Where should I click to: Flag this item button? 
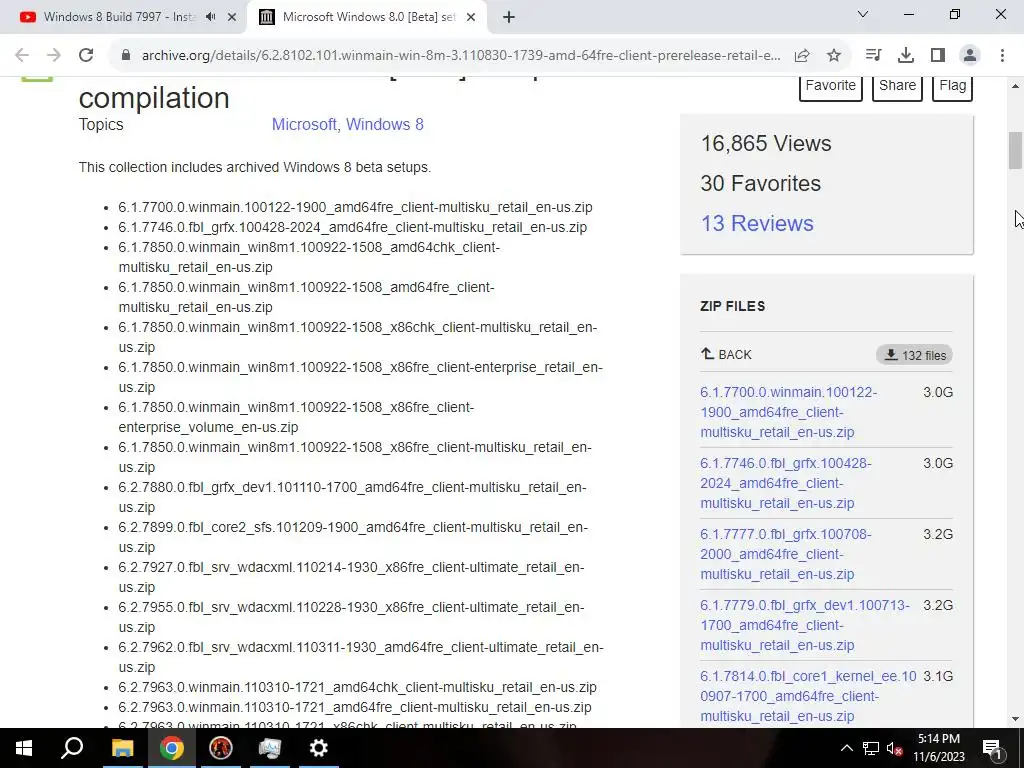[952, 86]
